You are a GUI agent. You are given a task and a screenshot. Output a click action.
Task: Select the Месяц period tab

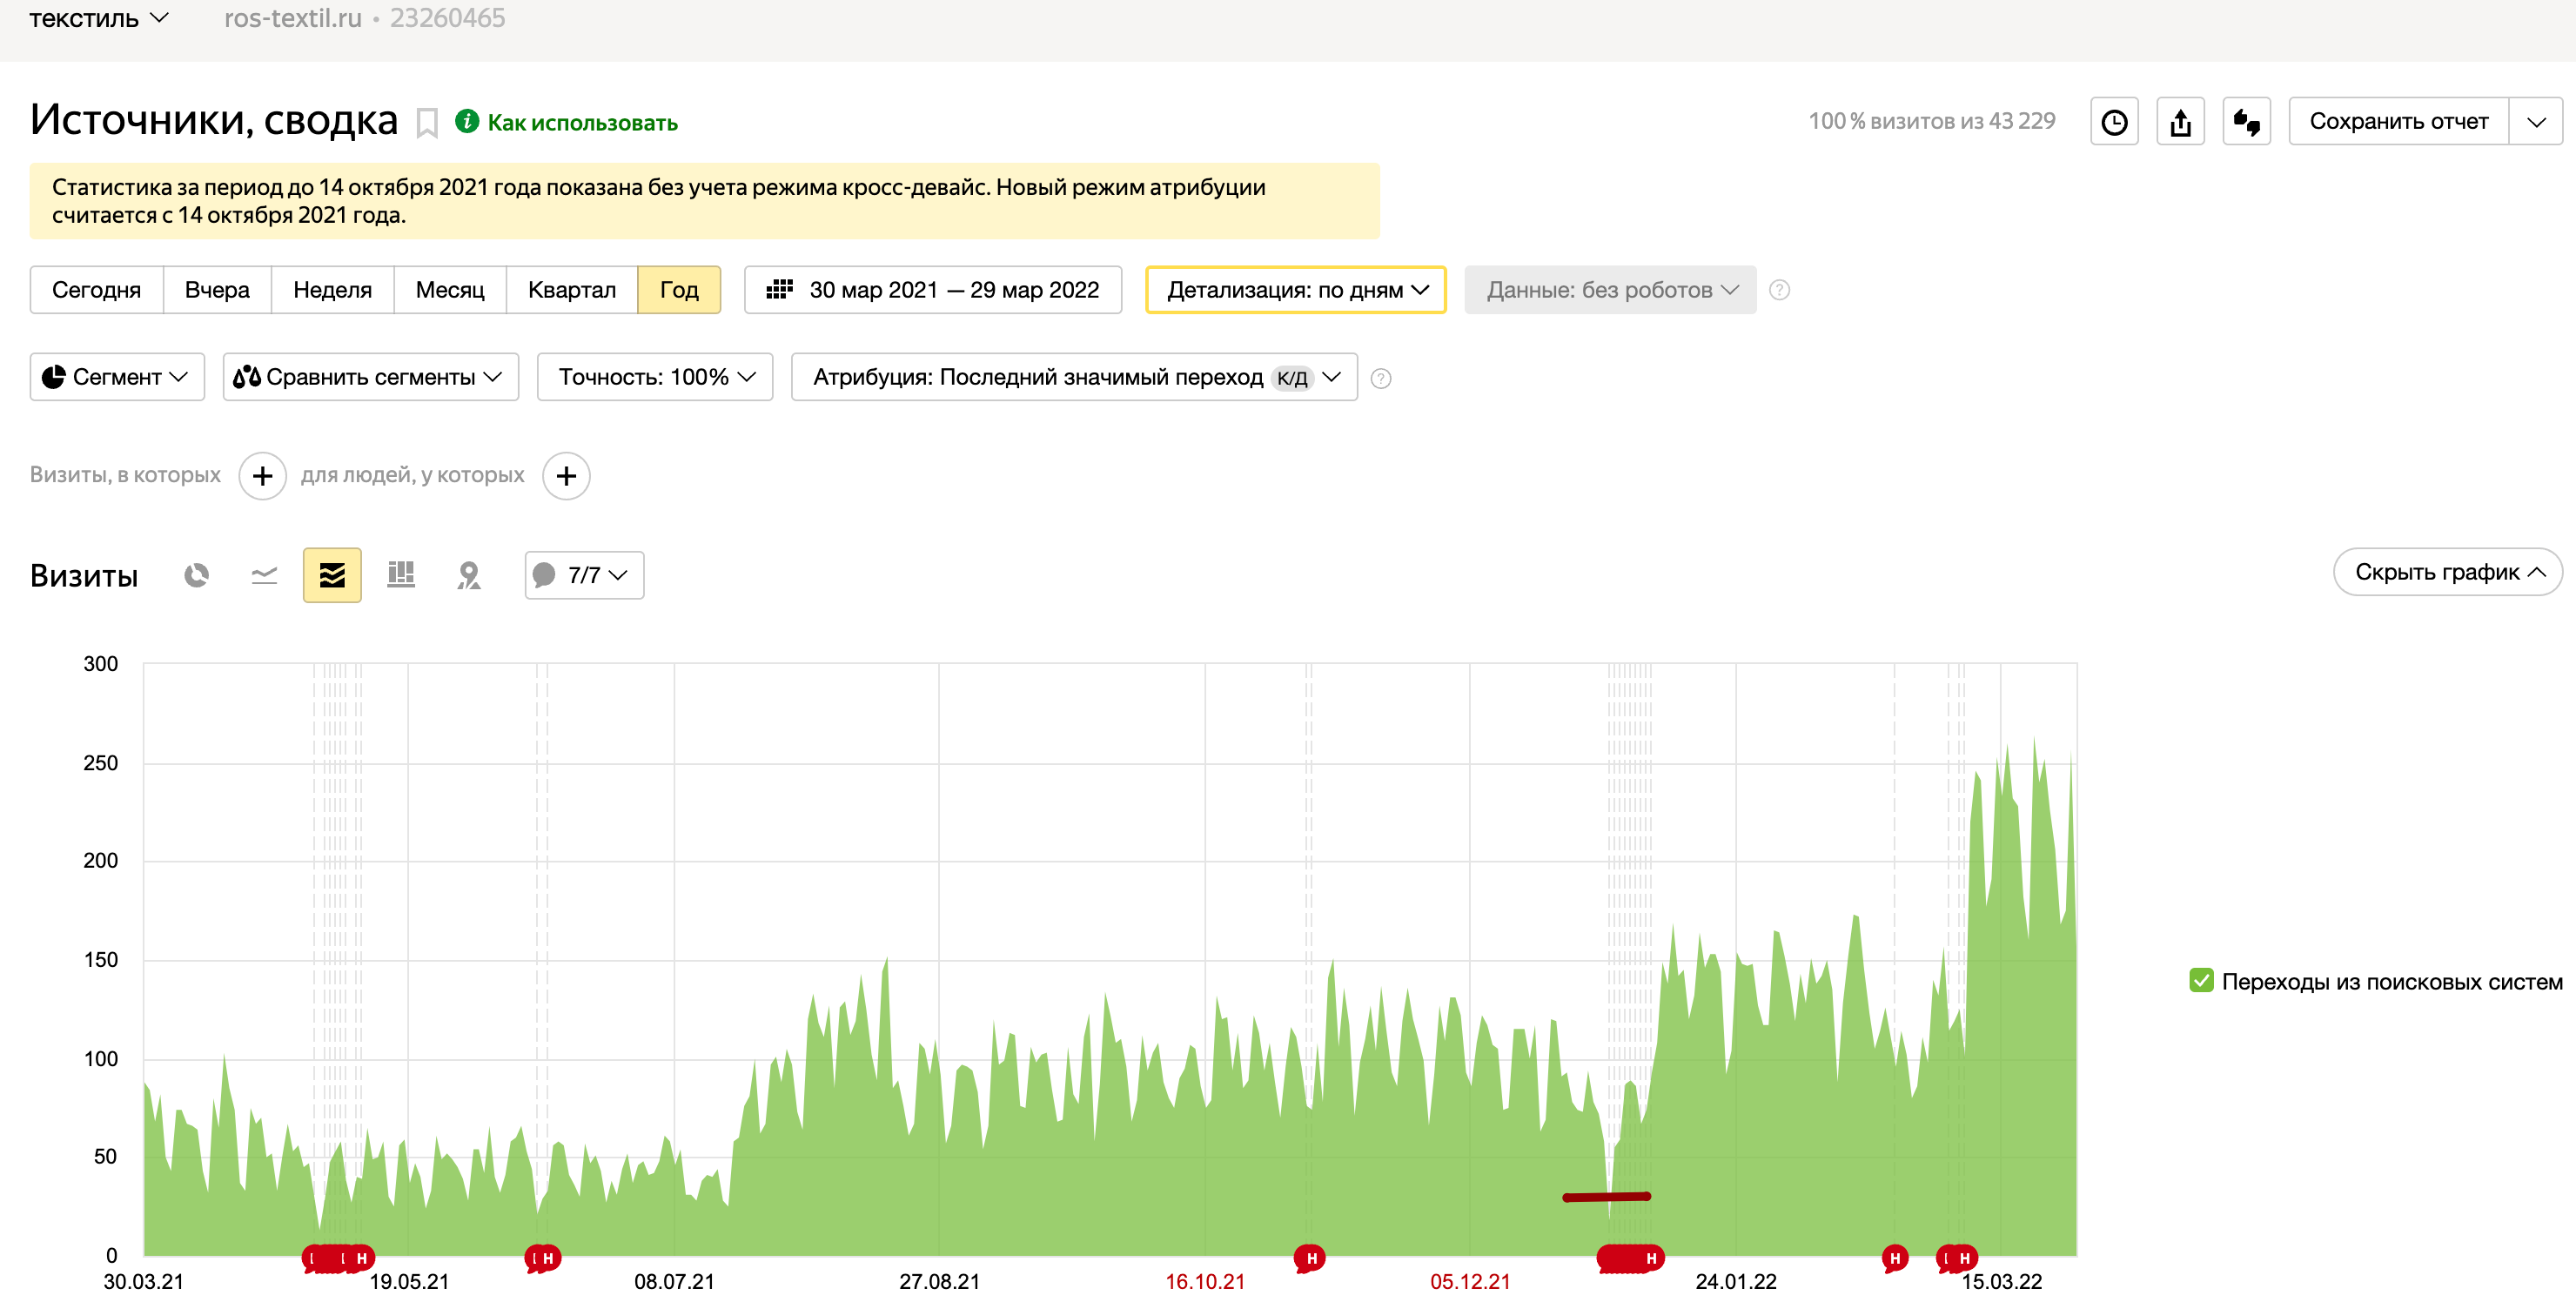pos(449,290)
